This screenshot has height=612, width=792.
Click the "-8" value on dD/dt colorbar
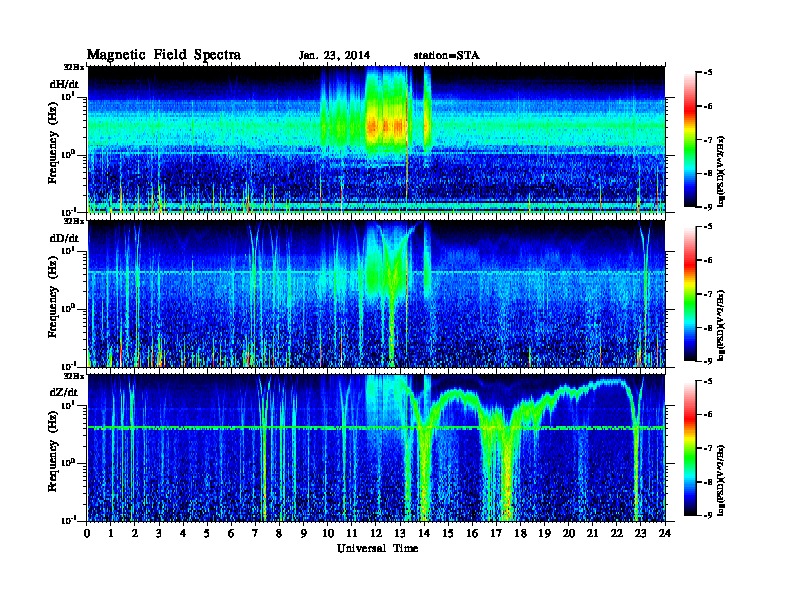point(708,327)
